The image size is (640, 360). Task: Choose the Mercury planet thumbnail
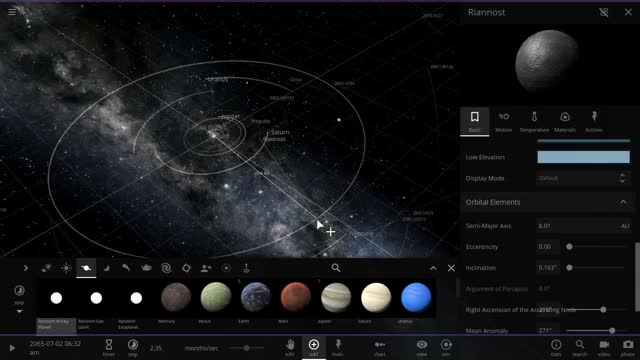pos(176,298)
